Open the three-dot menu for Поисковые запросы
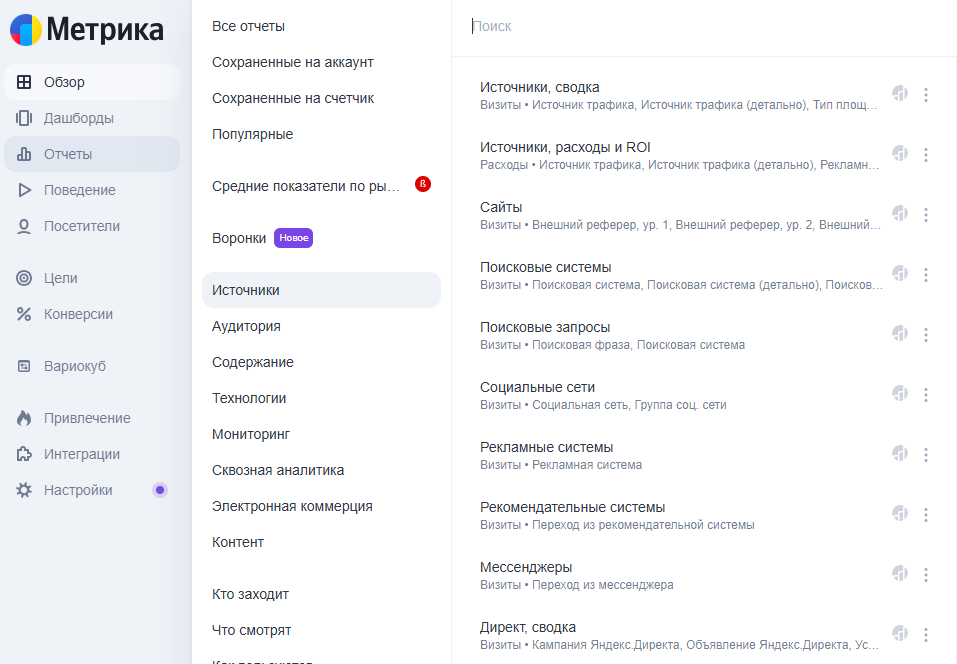The height and width of the screenshot is (664, 957). pyautogui.click(x=926, y=334)
